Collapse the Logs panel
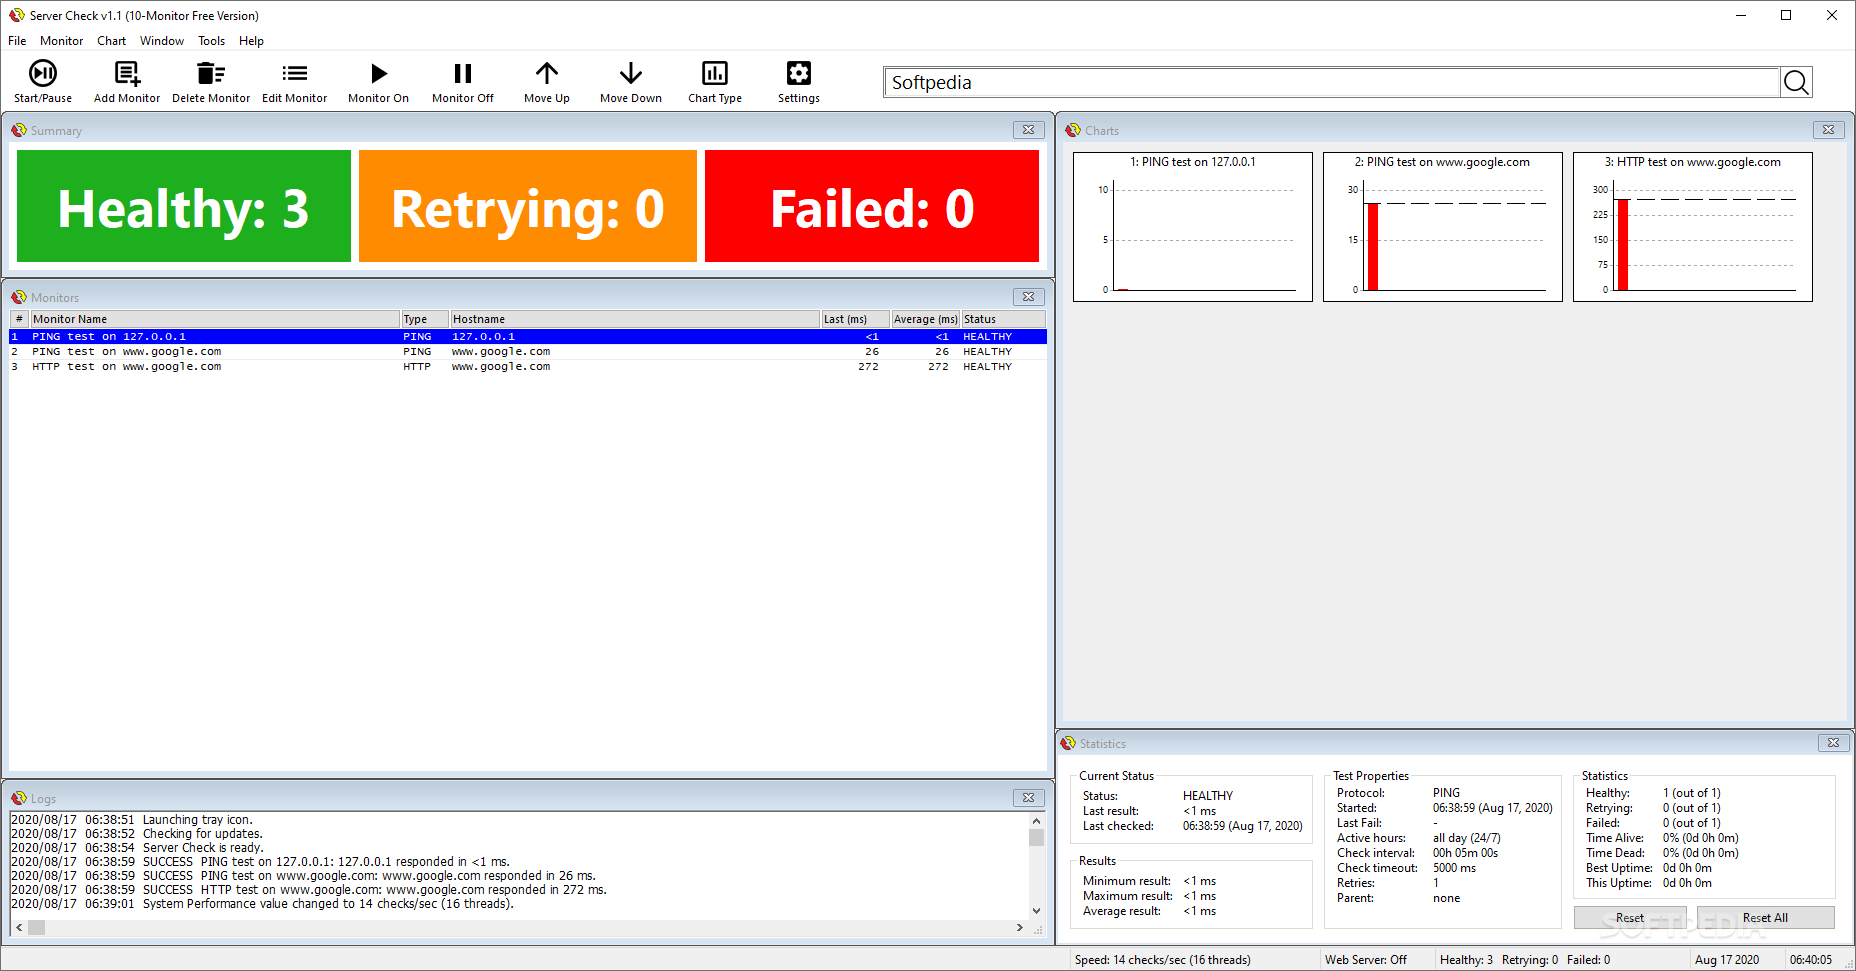 click(1028, 797)
